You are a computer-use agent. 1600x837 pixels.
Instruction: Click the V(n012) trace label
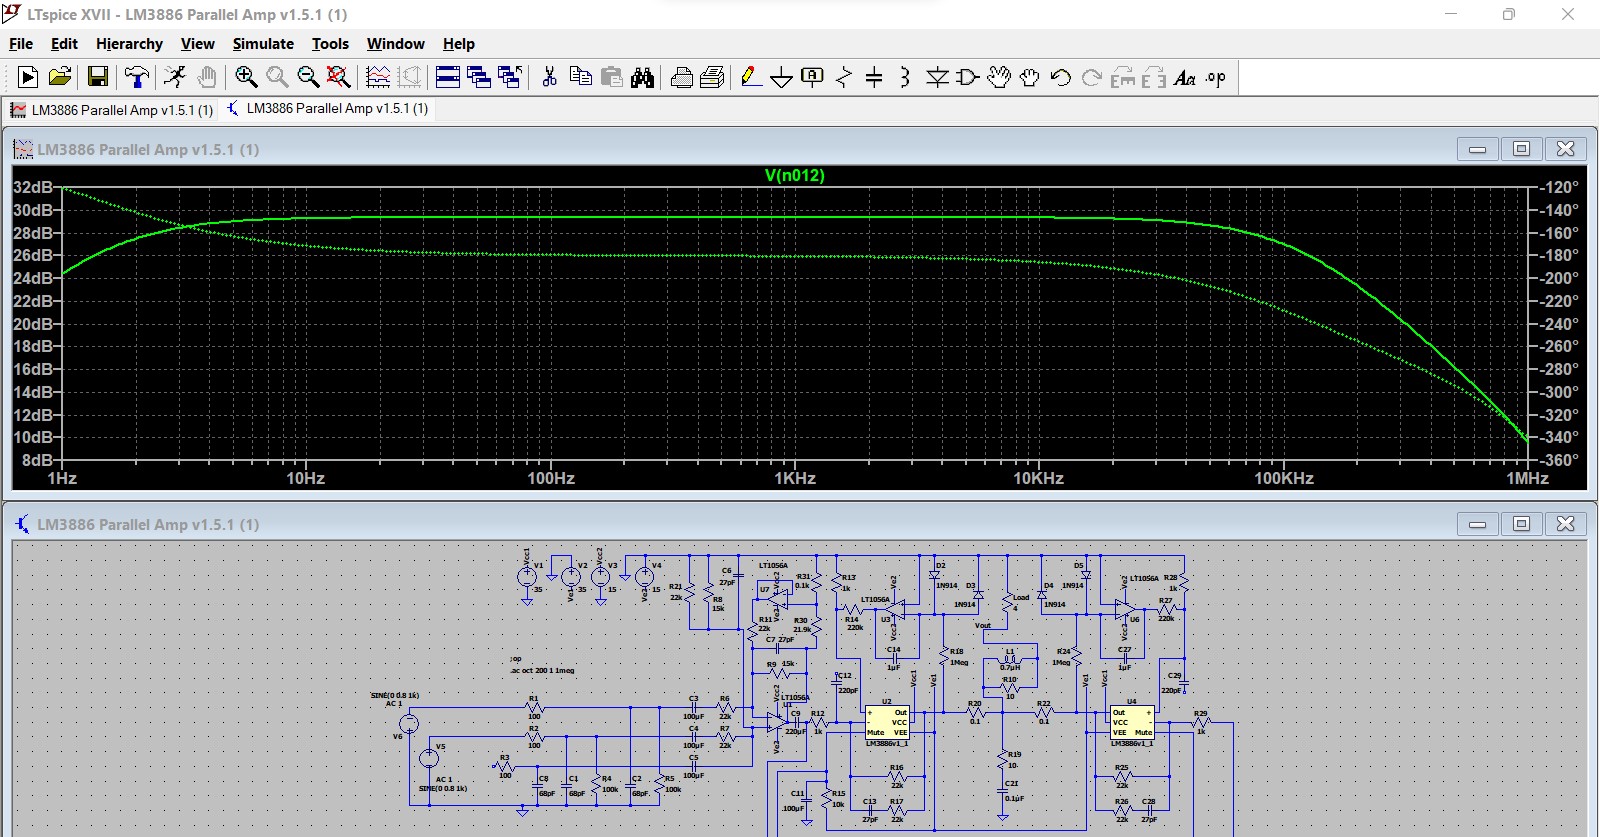(795, 176)
